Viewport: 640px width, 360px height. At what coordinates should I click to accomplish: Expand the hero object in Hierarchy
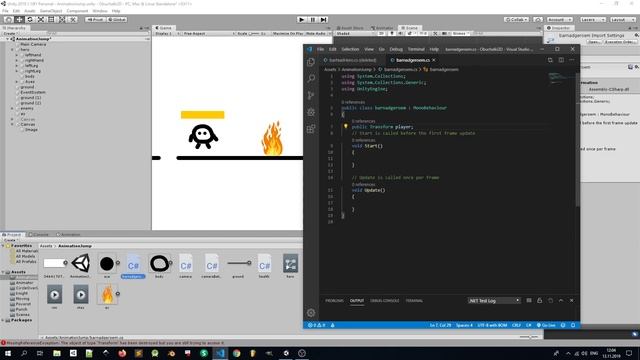tap(12, 49)
